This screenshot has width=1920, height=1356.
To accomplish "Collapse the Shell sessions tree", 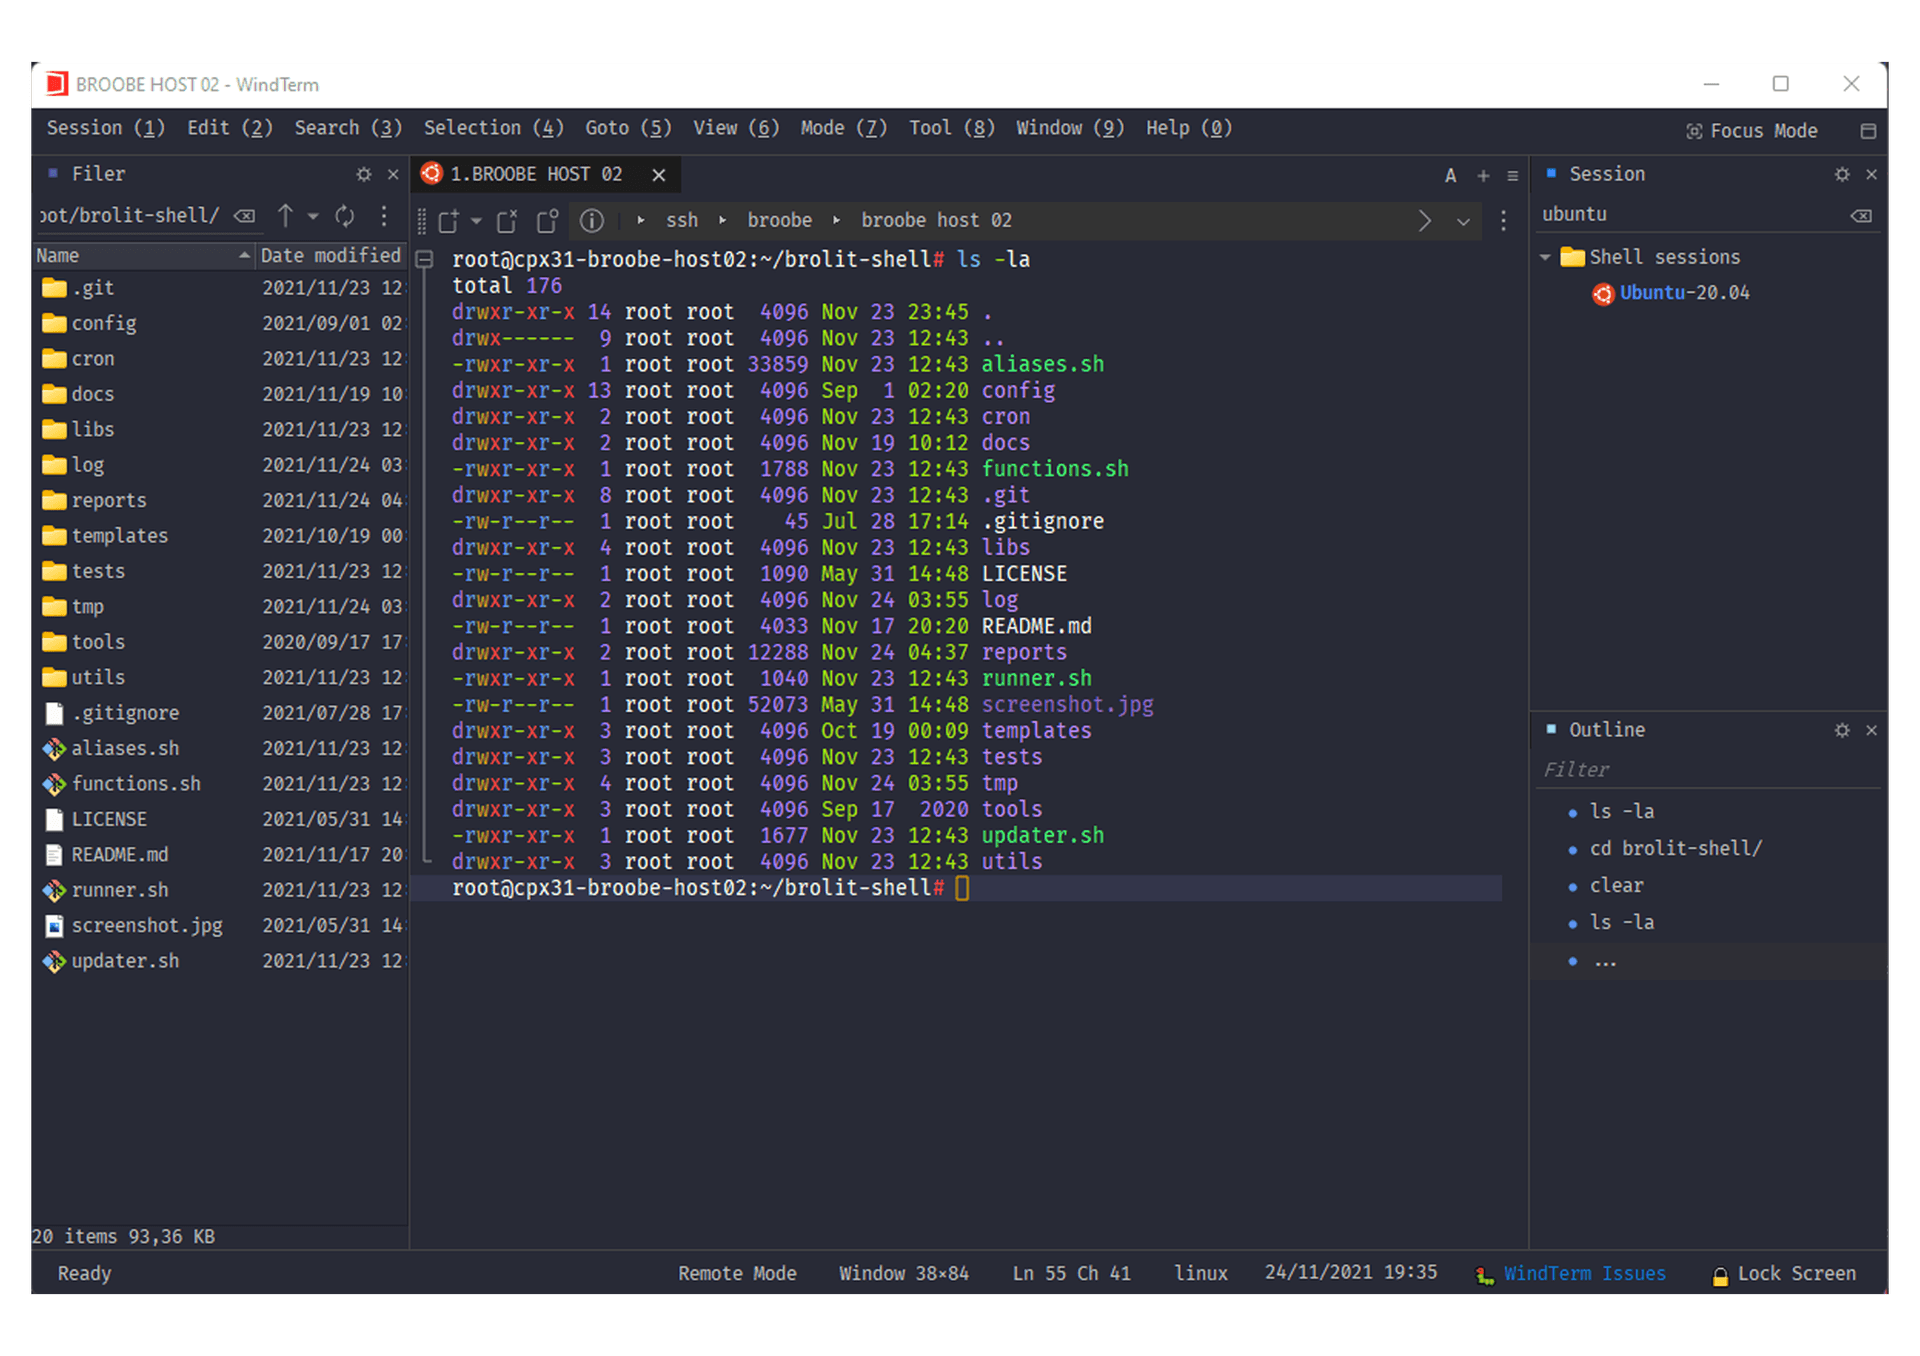I will [x=1545, y=256].
